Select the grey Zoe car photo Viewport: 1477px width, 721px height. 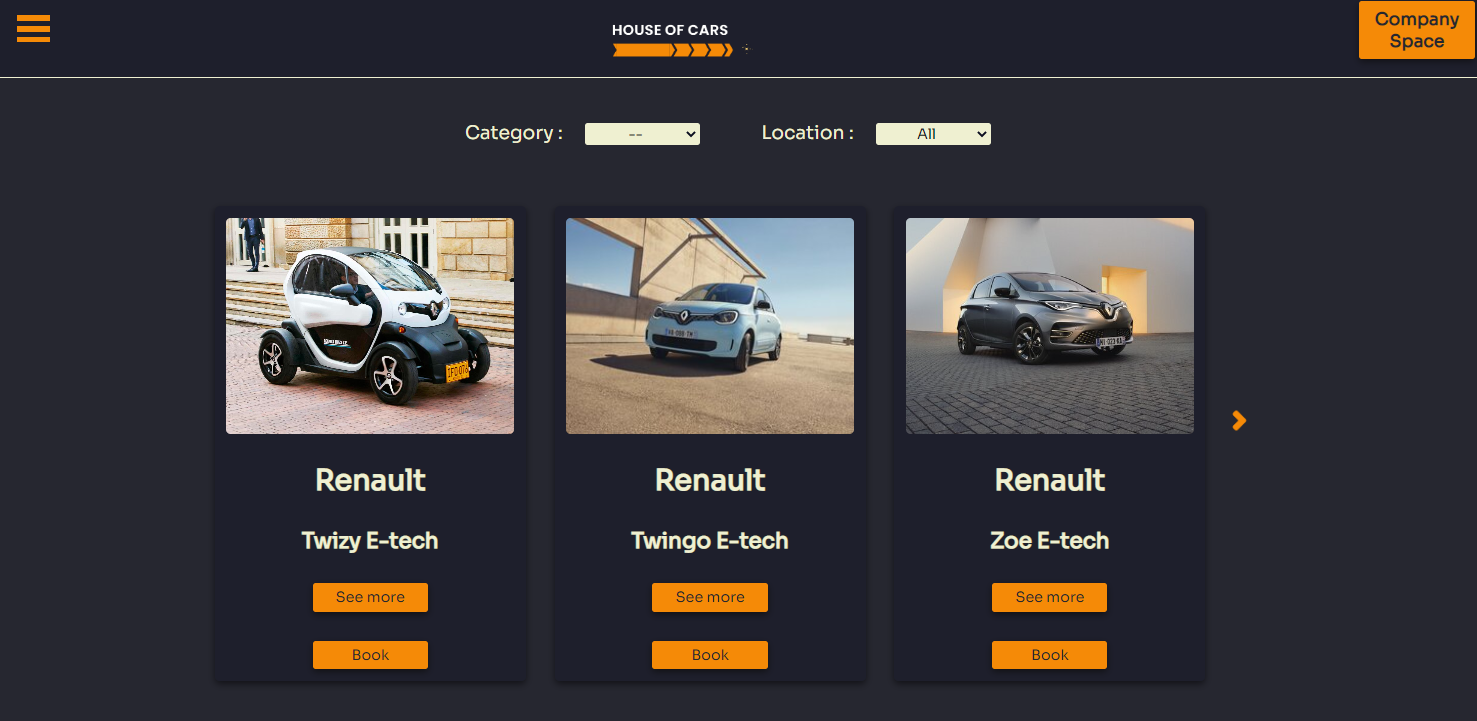pos(1050,326)
